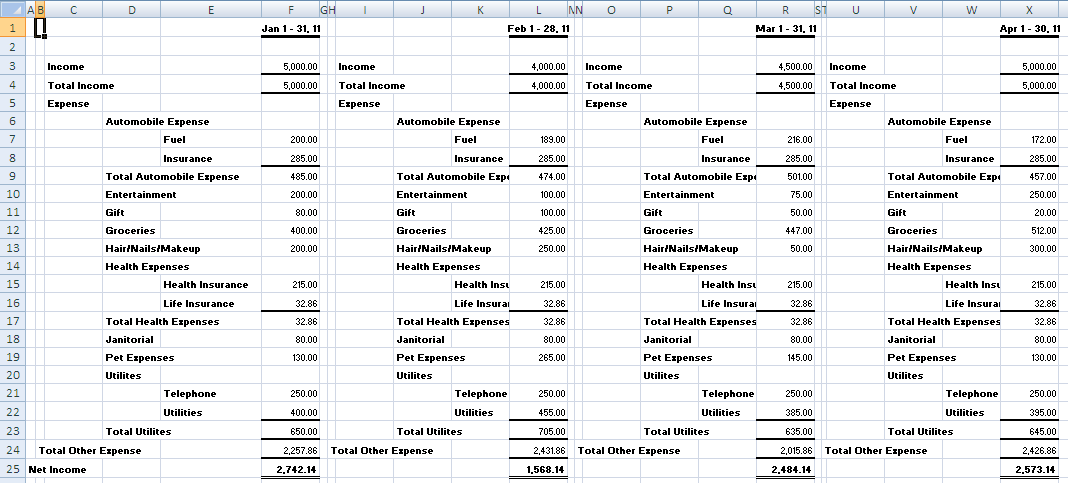
Task: Click March Utilities amount 385.00
Action: (786, 413)
